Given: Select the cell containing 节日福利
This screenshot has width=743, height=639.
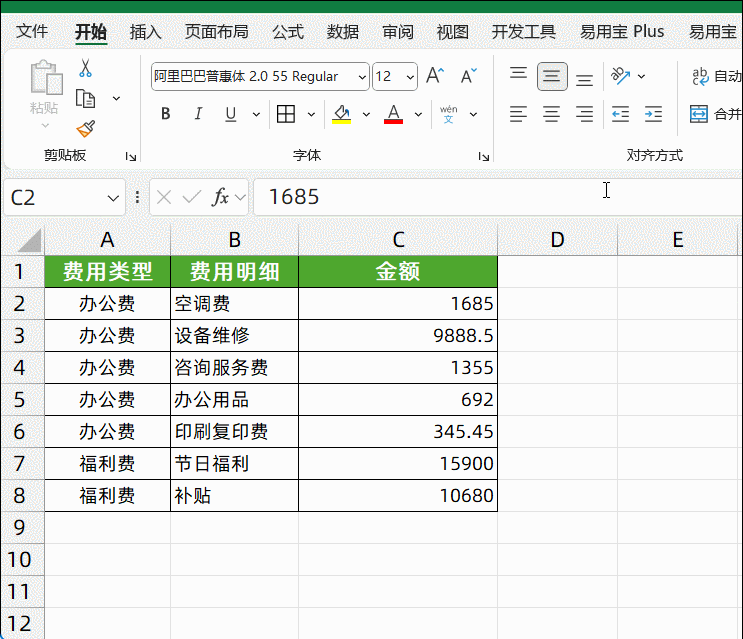Looking at the screenshot, I should pyautogui.click(x=234, y=463).
